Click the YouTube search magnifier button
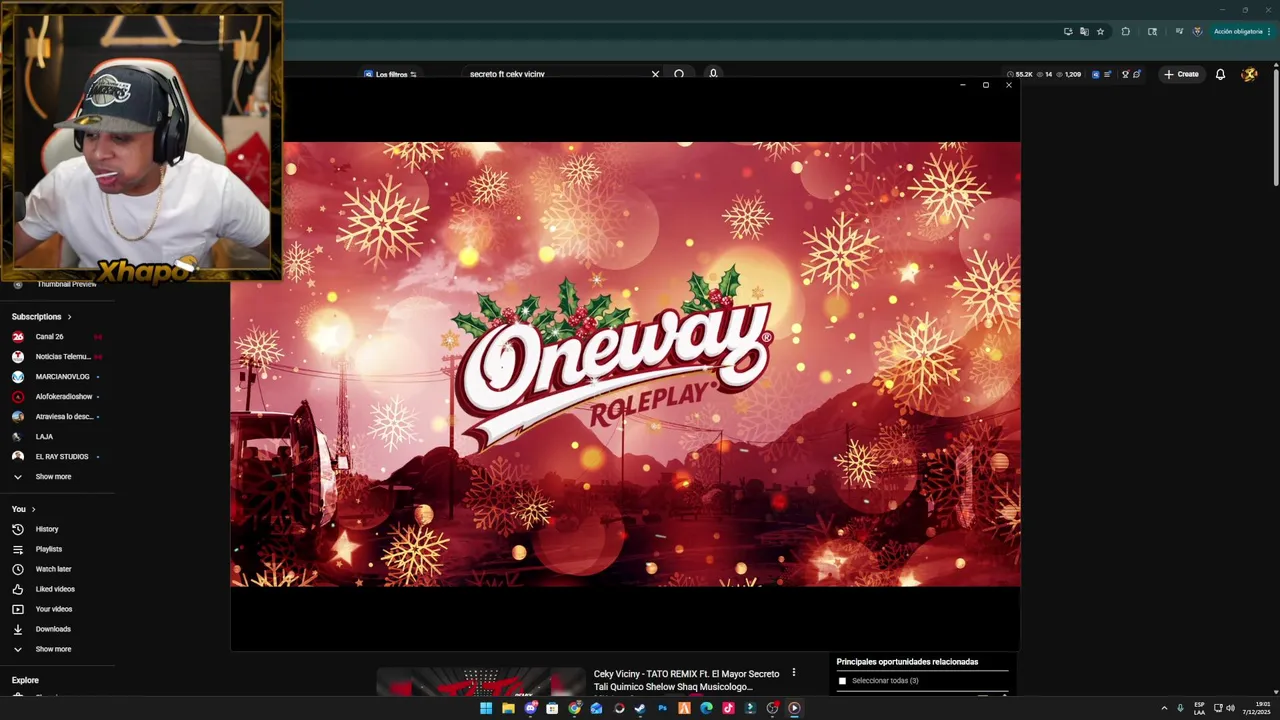 [679, 74]
